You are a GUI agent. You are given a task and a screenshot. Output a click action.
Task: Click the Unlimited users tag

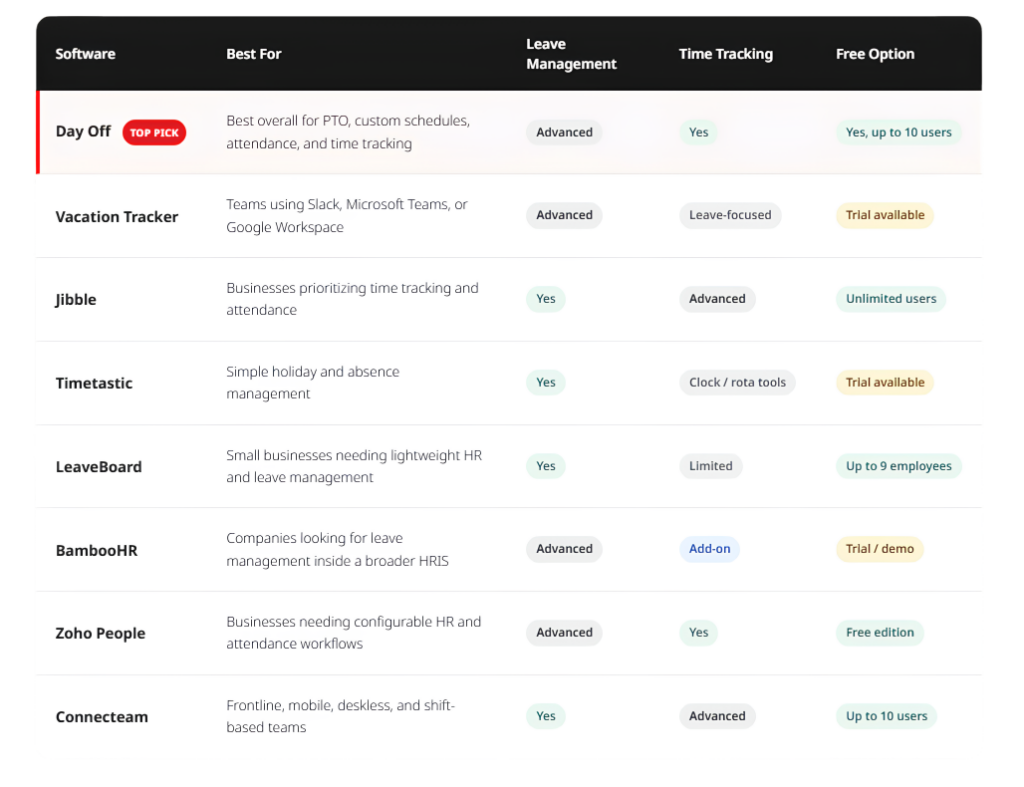891,298
